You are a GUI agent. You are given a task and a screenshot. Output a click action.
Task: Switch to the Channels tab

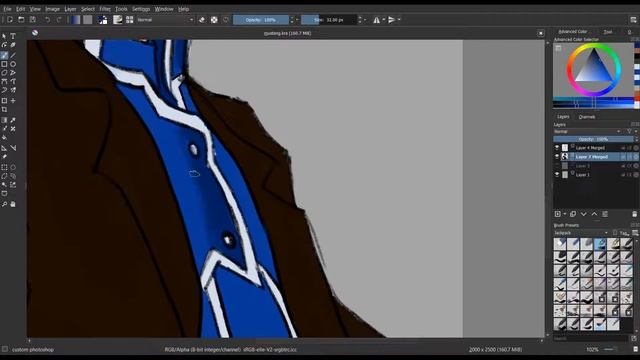coord(587,117)
